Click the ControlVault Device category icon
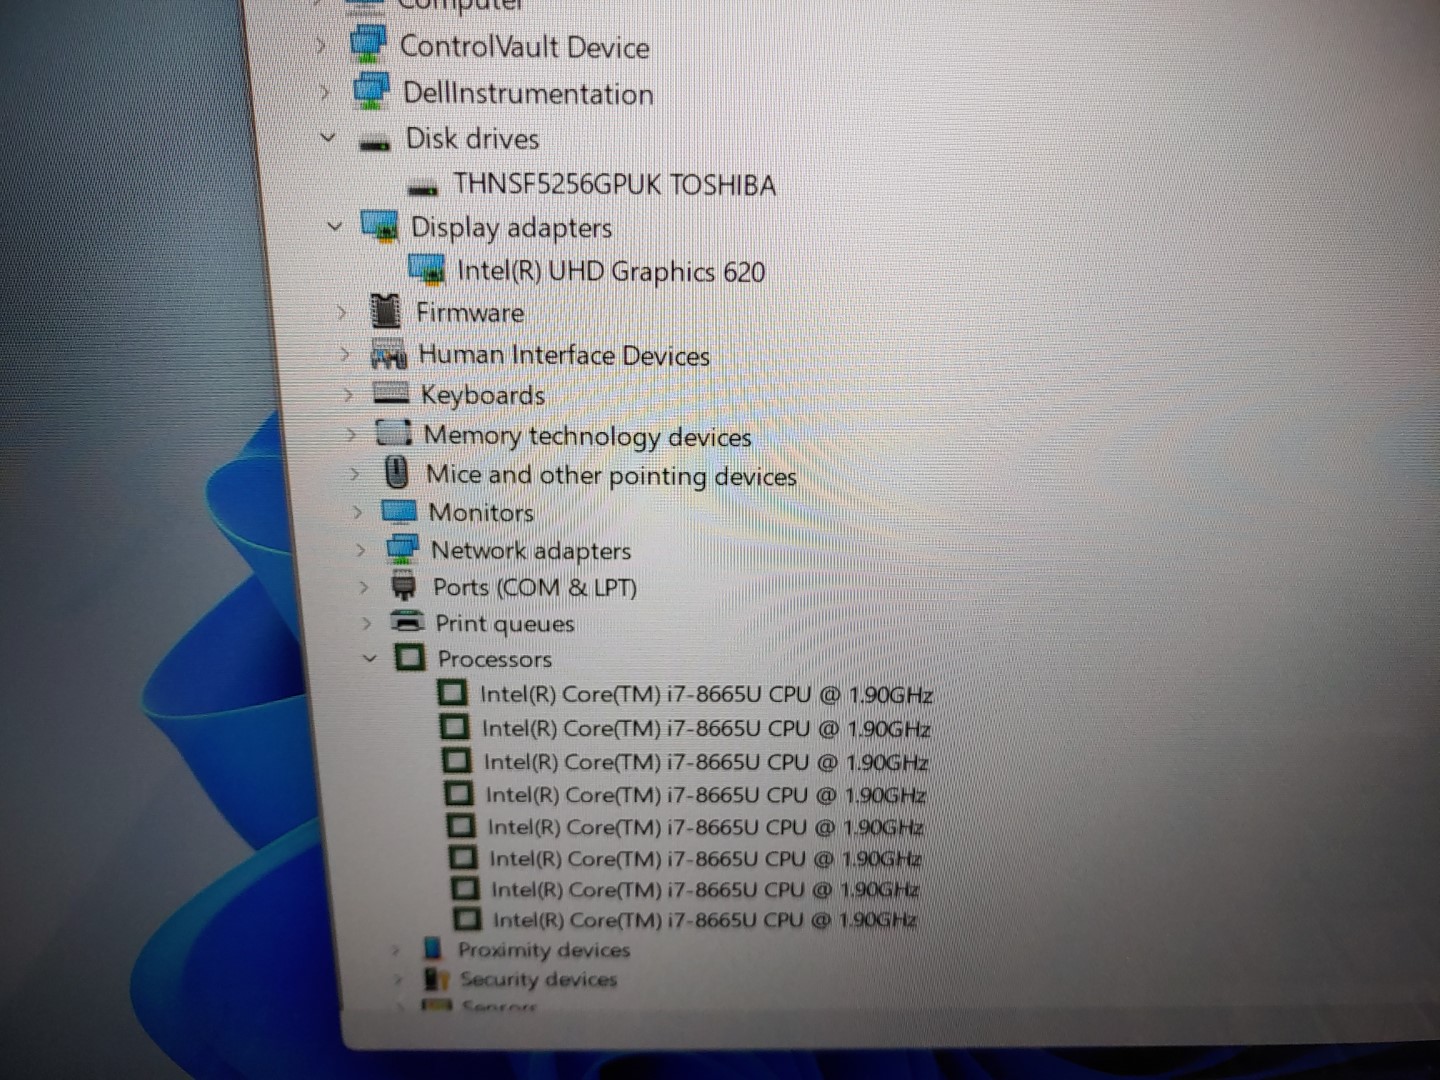This screenshot has height=1080, width=1440. pos(368,45)
